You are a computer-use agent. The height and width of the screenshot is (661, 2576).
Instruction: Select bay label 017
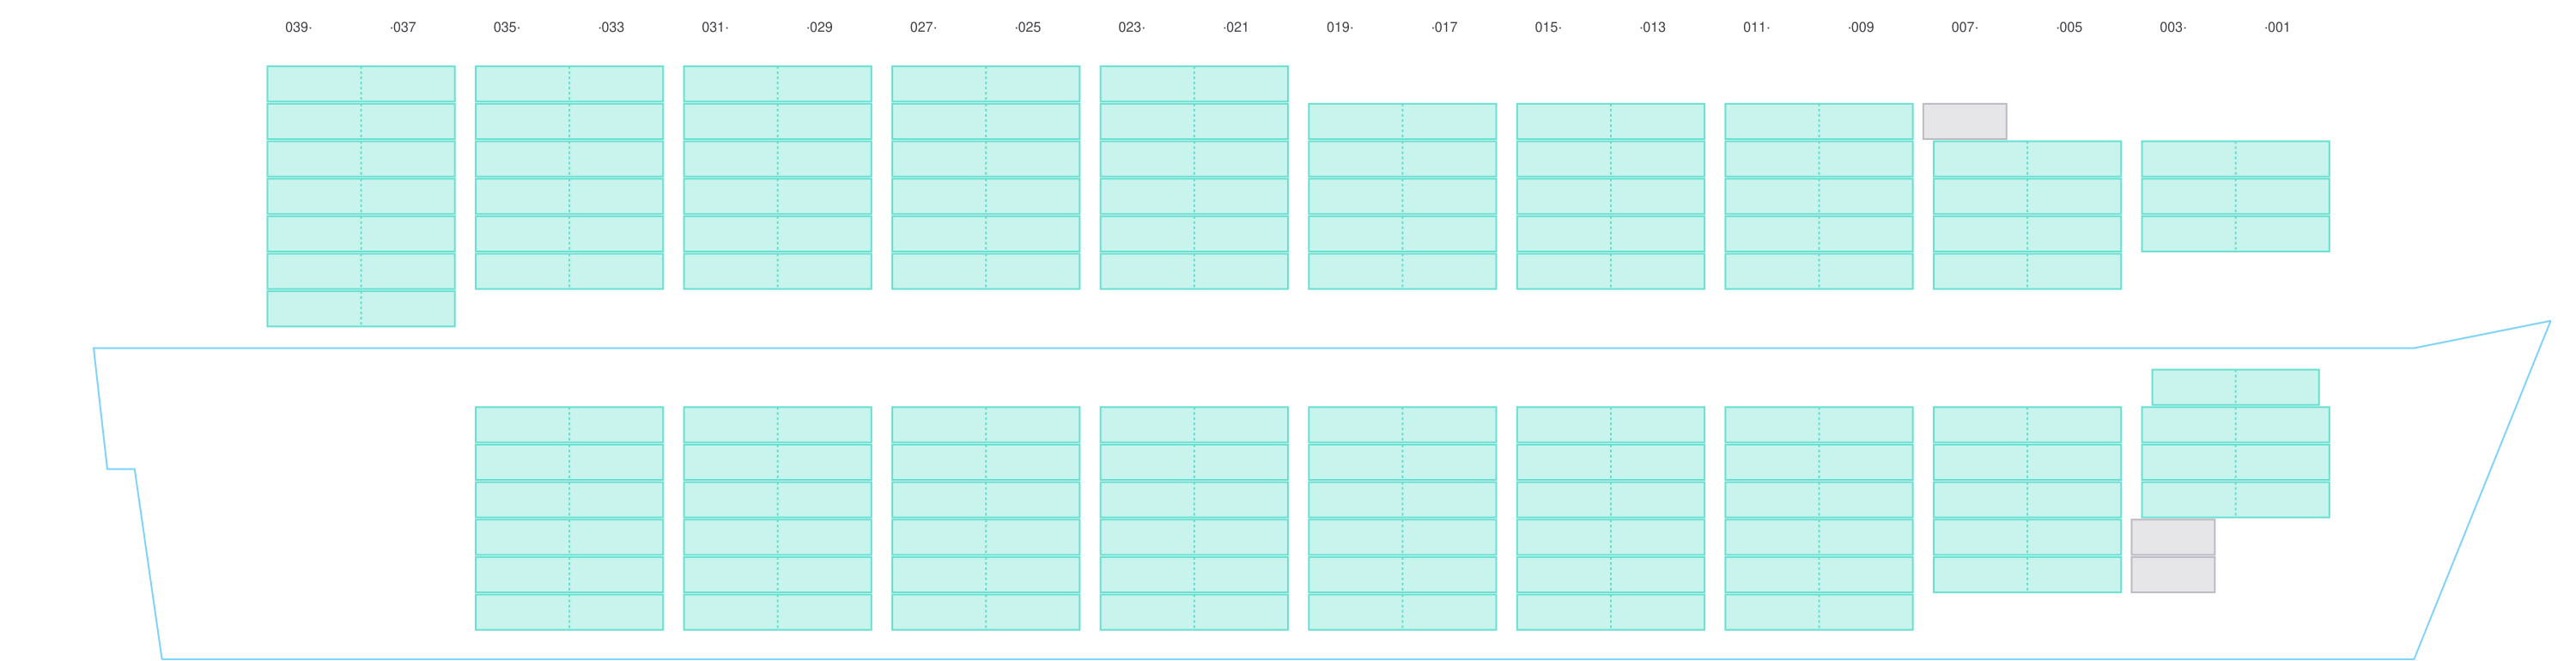1444,27
